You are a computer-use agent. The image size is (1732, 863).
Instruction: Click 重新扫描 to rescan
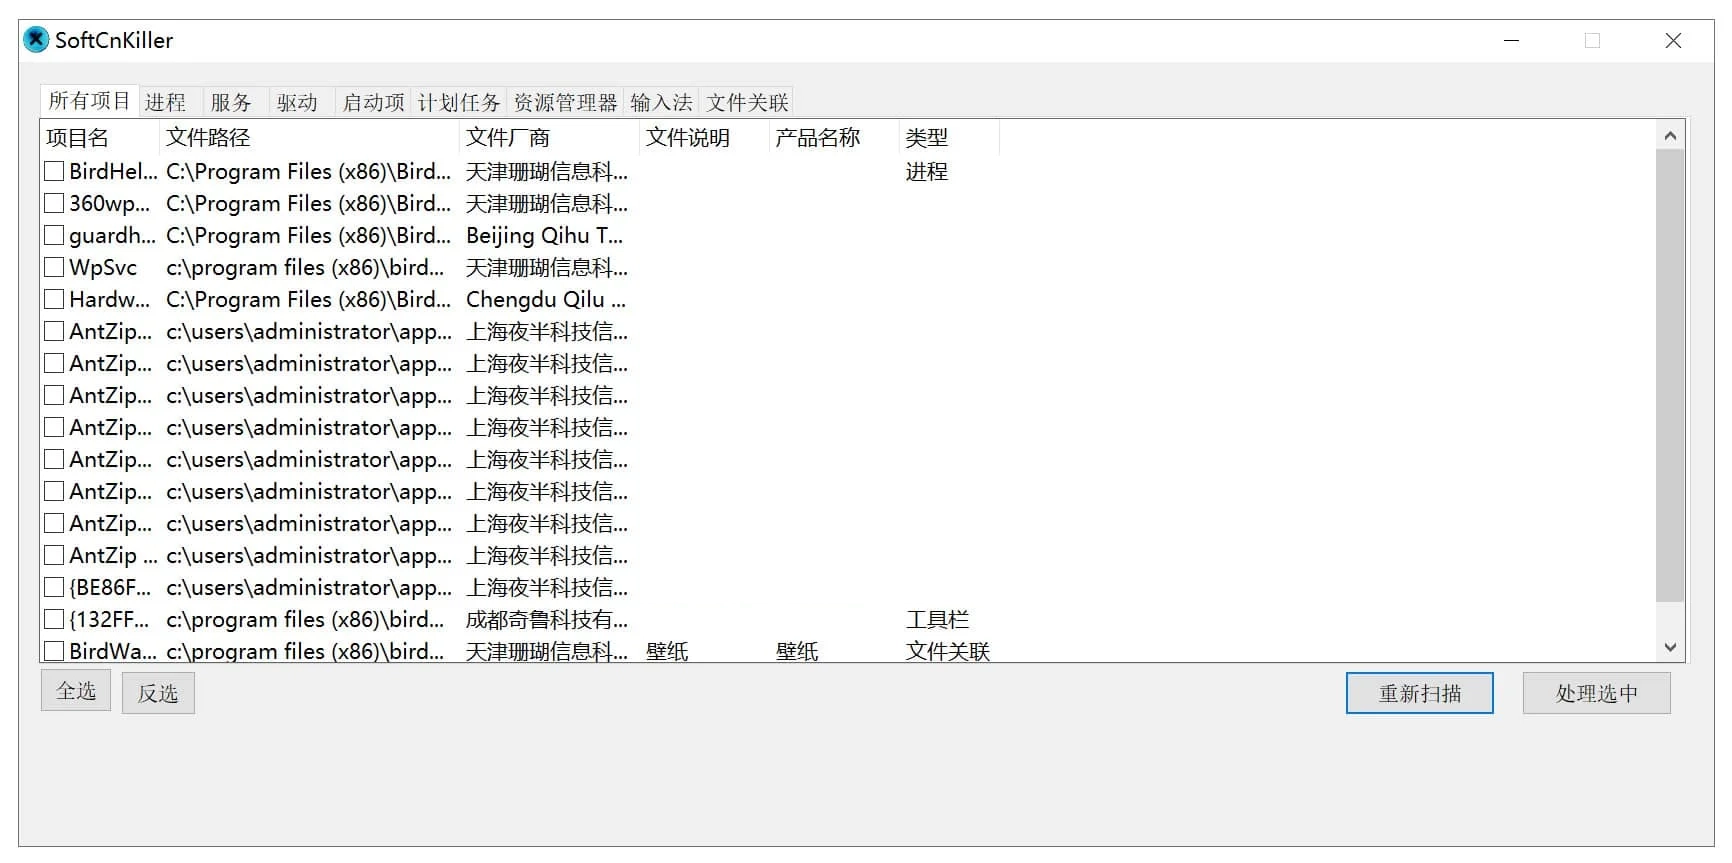coord(1419,693)
